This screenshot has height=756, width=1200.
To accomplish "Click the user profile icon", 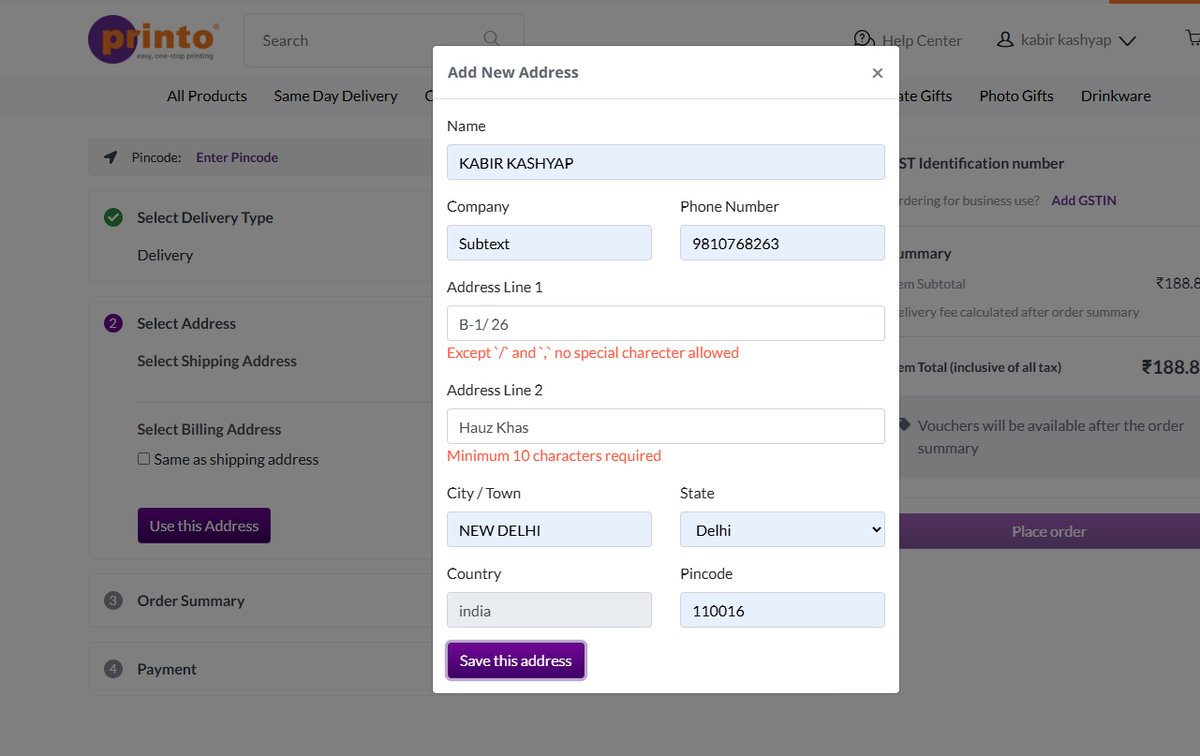I will click(x=1005, y=40).
